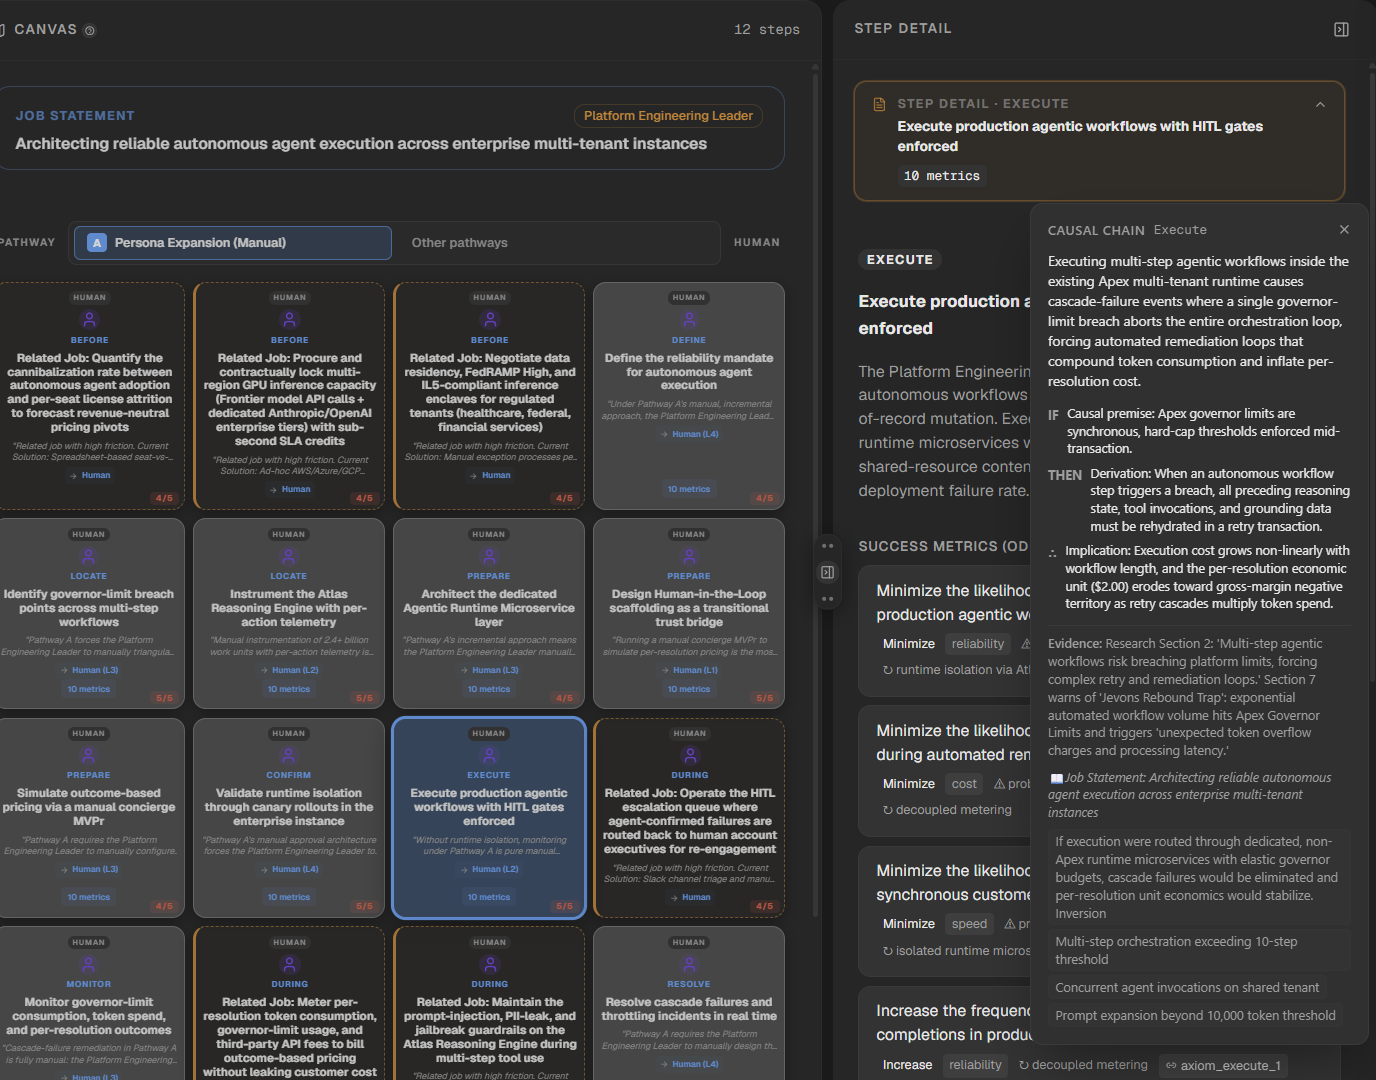
Task: Click the Job Statement citation in Causal Chain
Action: click(x=1189, y=796)
